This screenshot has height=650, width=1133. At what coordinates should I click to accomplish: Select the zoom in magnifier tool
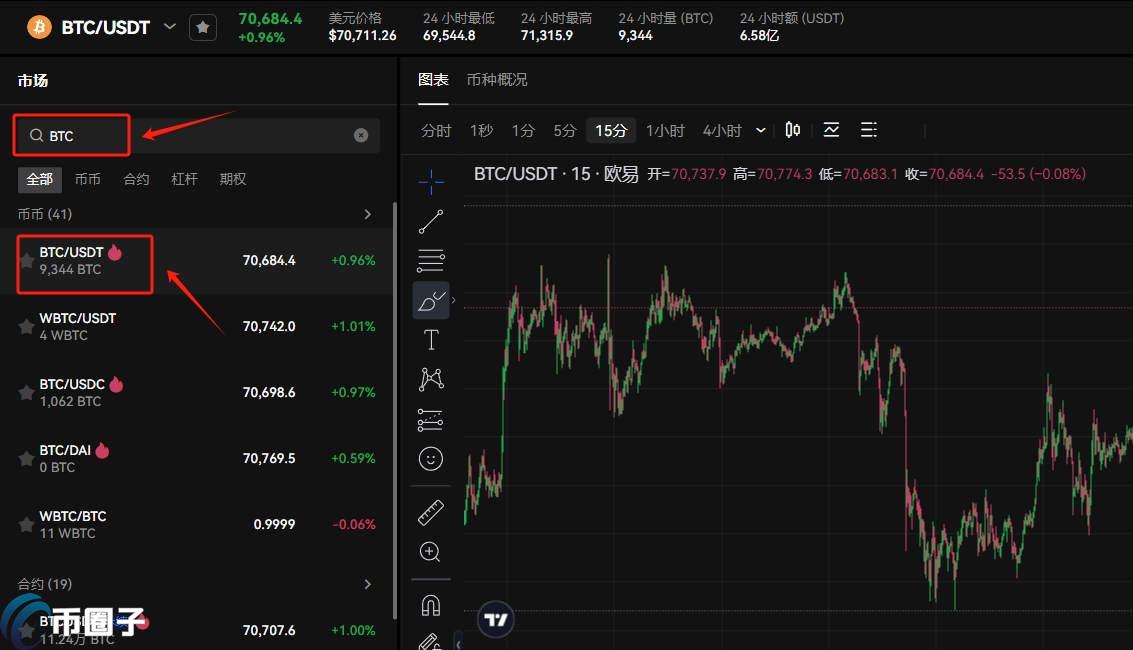click(x=431, y=552)
